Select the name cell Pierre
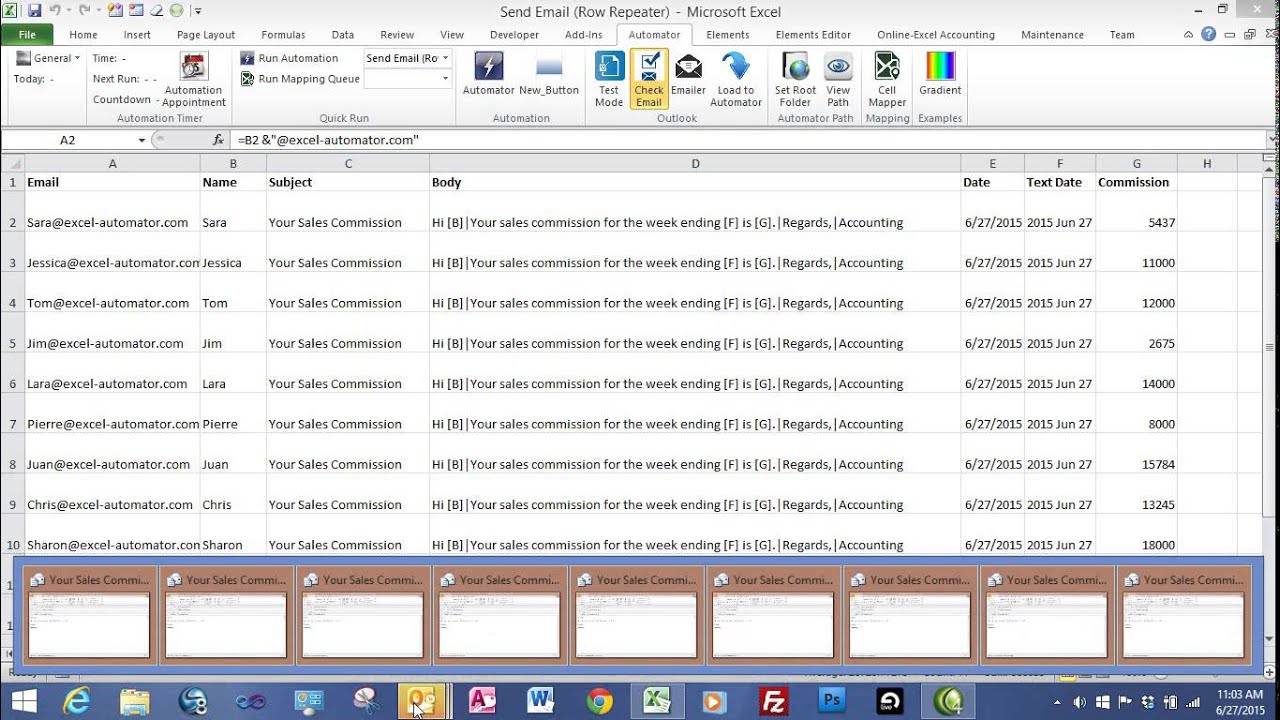1280x720 pixels. (232, 414)
